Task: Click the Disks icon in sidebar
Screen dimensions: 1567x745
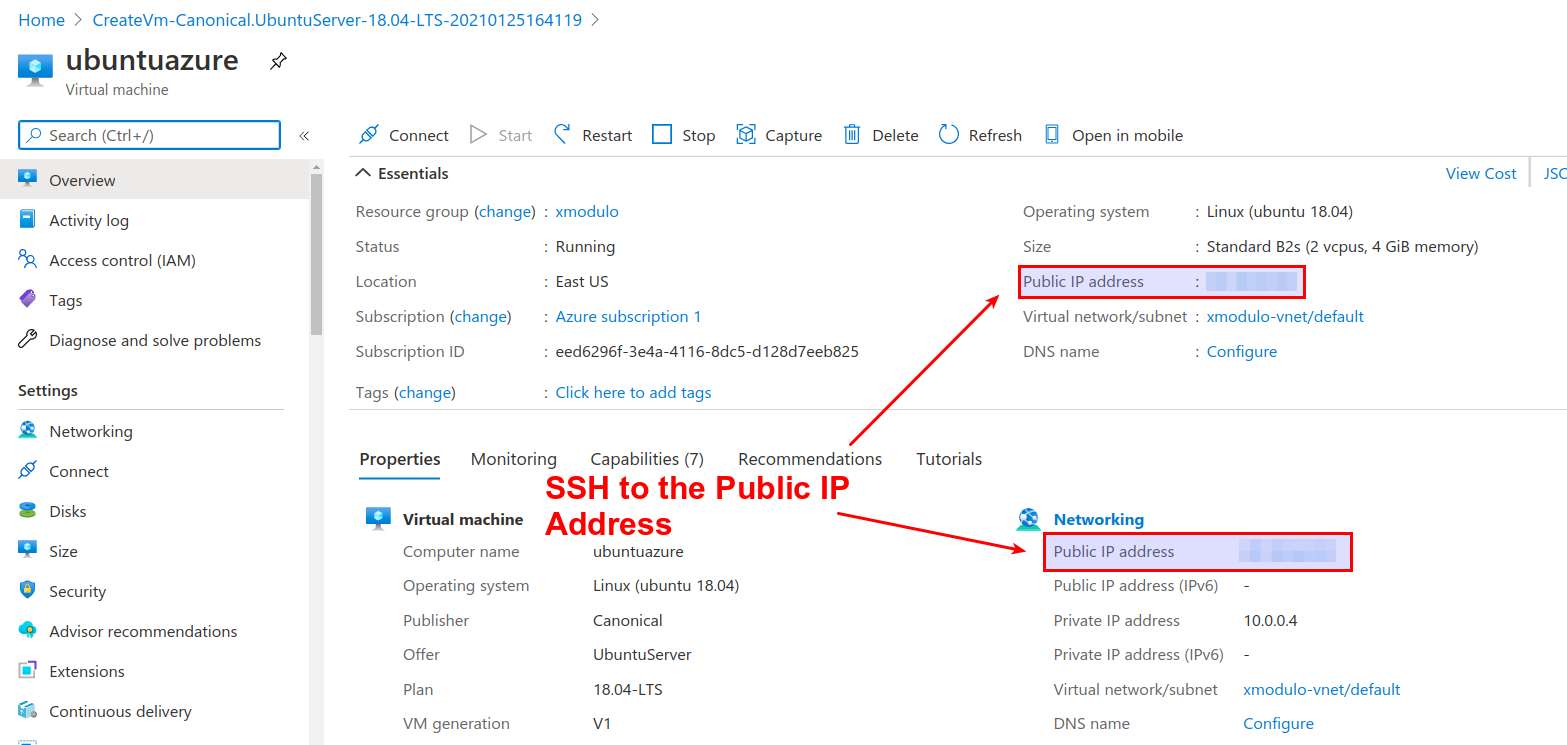Action: coord(28,511)
